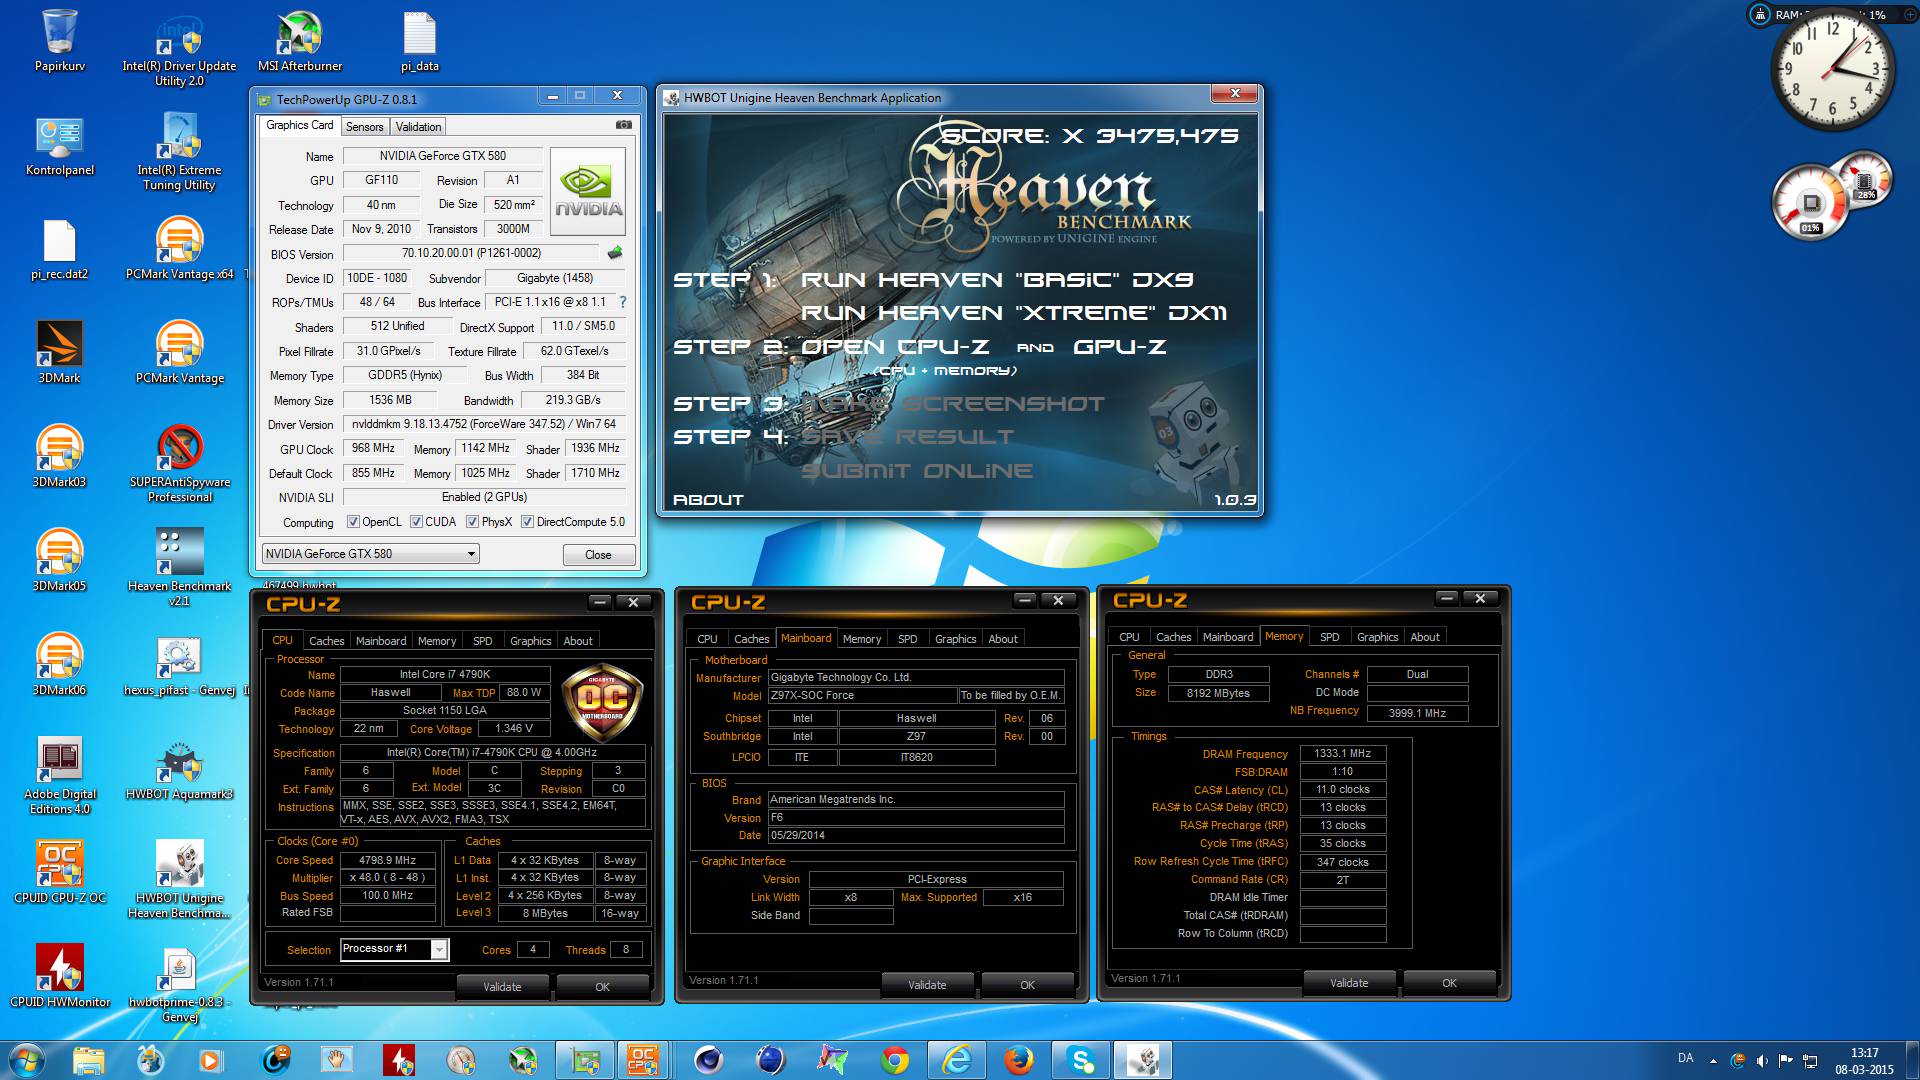
Task: Open MSI Afterburner desktop shortcut
Action: tap(299, 40)
